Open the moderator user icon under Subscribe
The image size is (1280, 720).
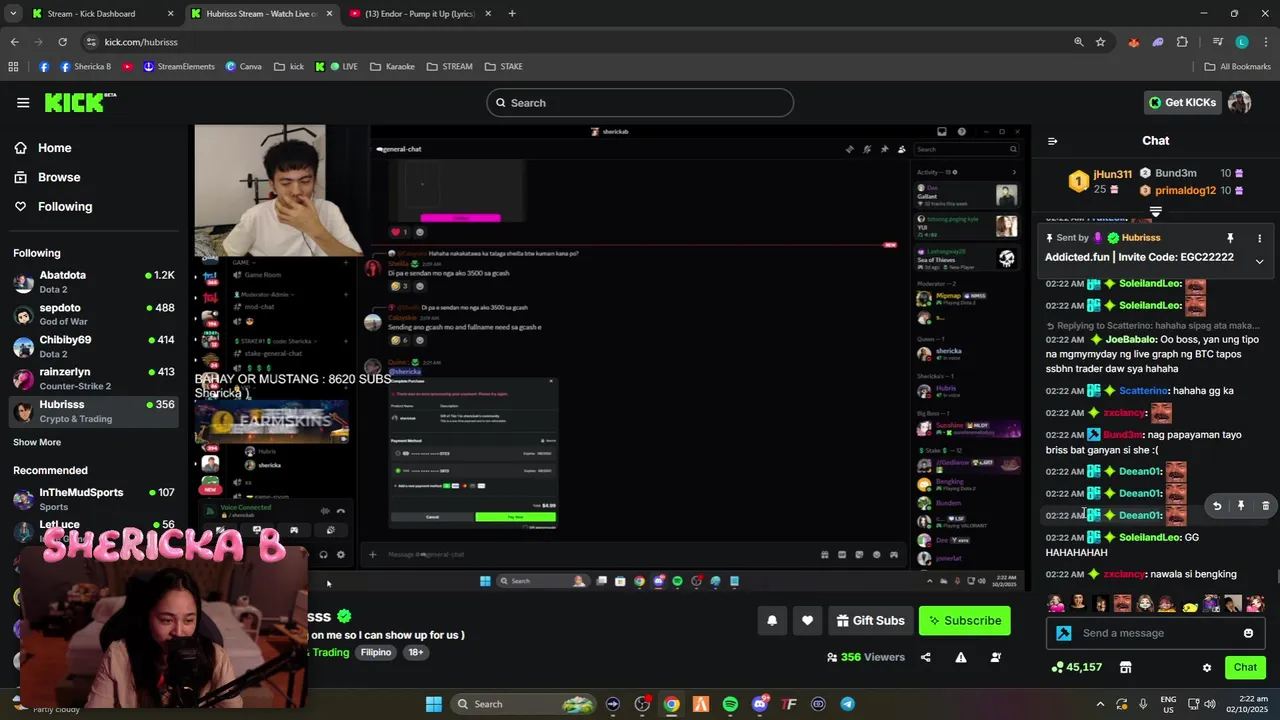pos(996,657)
